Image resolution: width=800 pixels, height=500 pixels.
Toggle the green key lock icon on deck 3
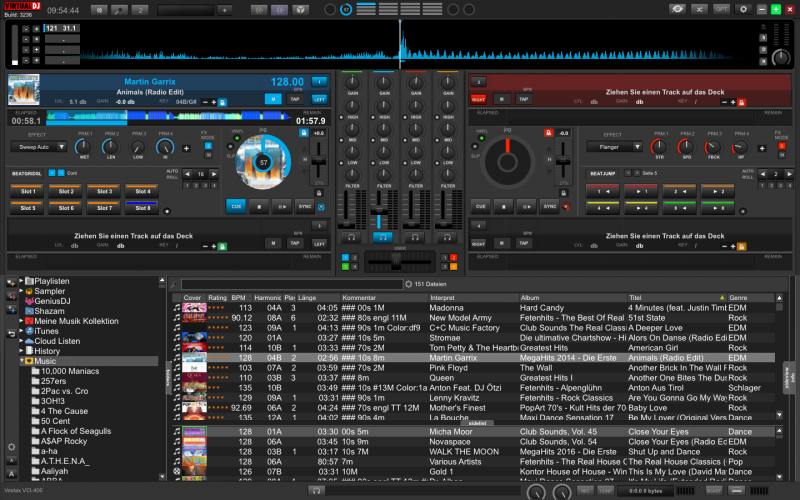(x=222, y=246)
